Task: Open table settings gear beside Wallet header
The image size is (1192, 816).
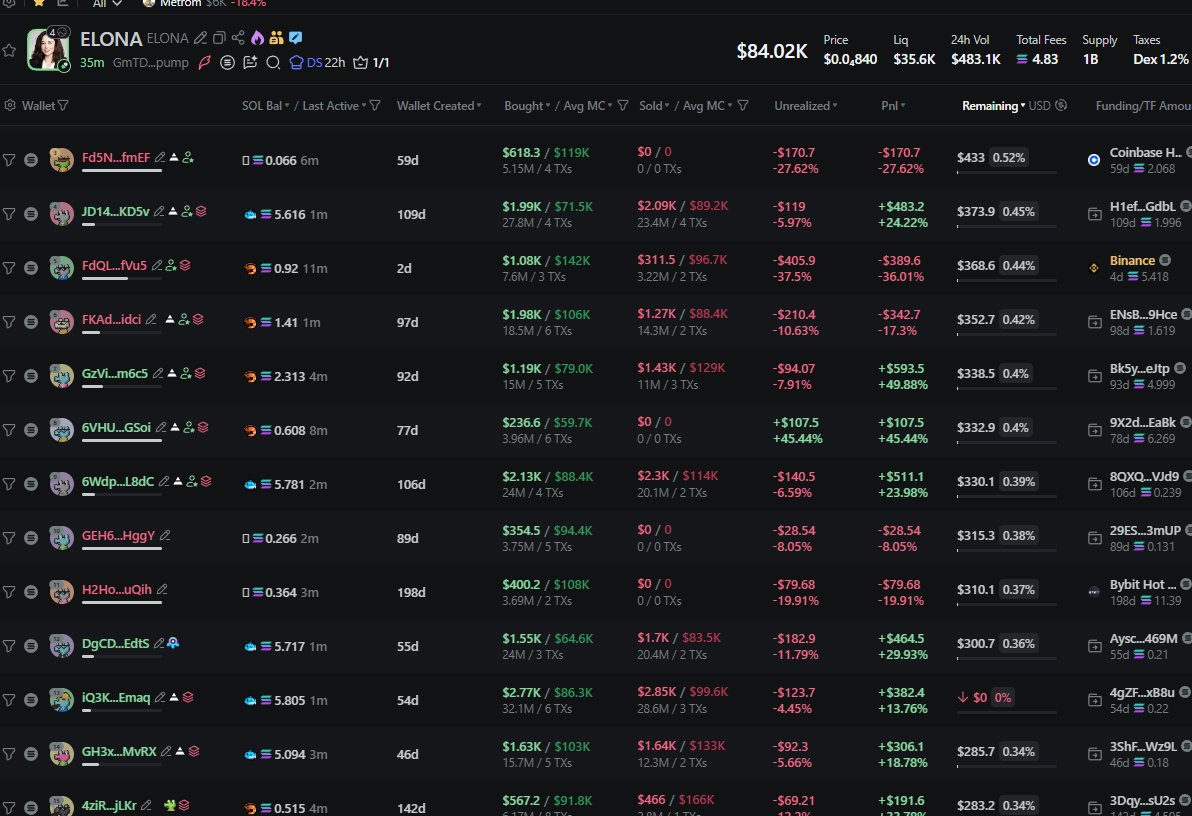Action: click(10, 105)
